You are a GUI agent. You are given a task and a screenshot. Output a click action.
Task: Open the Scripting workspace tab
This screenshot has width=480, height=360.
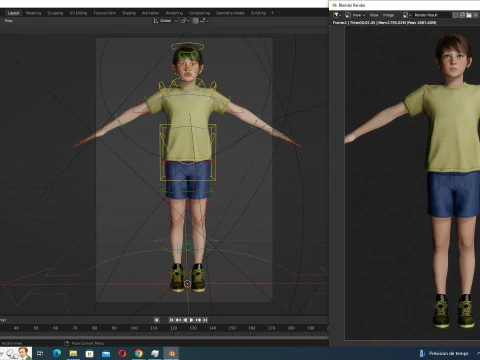(258, 13)
